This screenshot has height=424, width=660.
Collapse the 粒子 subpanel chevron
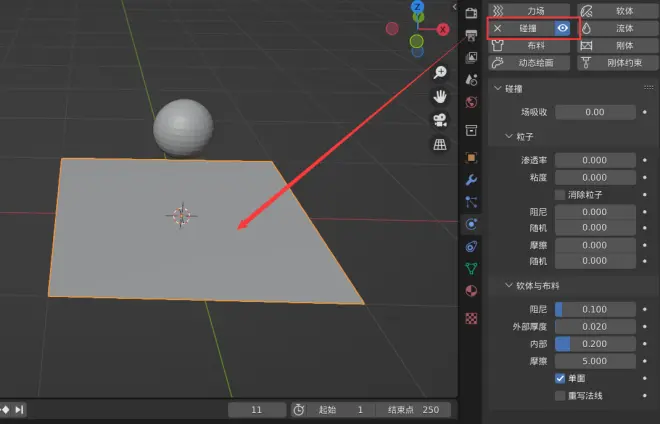pyautogui.click(x=508, y=136)
